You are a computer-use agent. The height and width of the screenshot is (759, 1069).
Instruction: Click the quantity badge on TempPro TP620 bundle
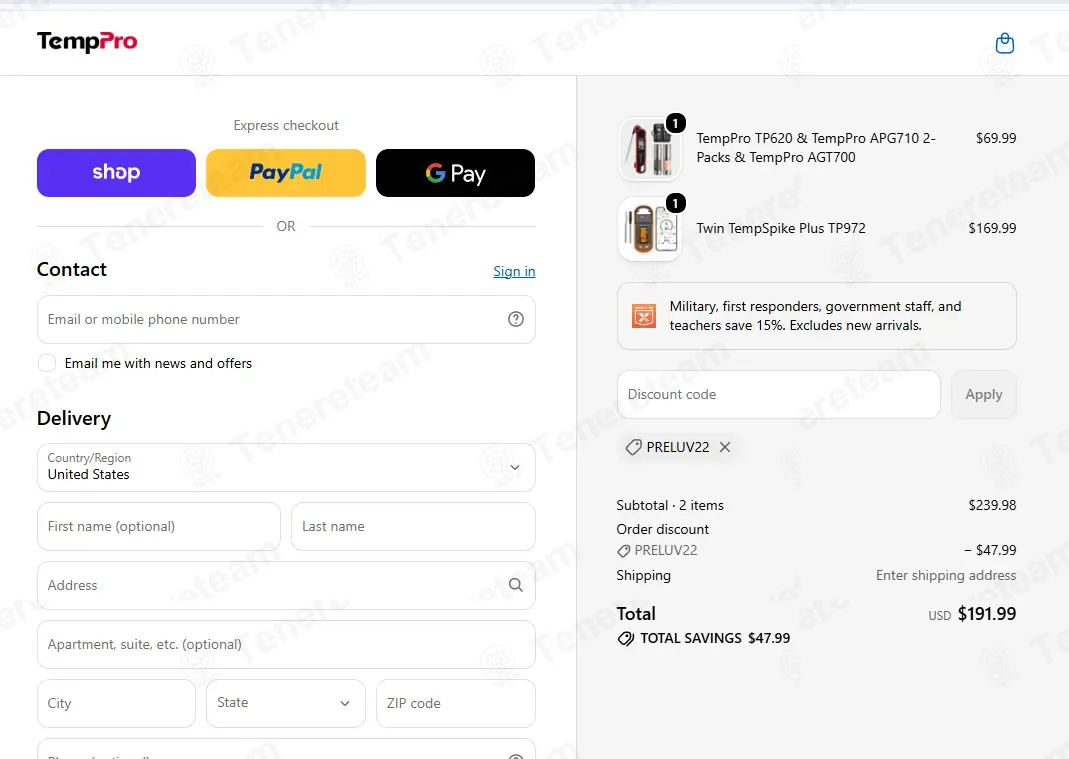click(x=675, y=123)
